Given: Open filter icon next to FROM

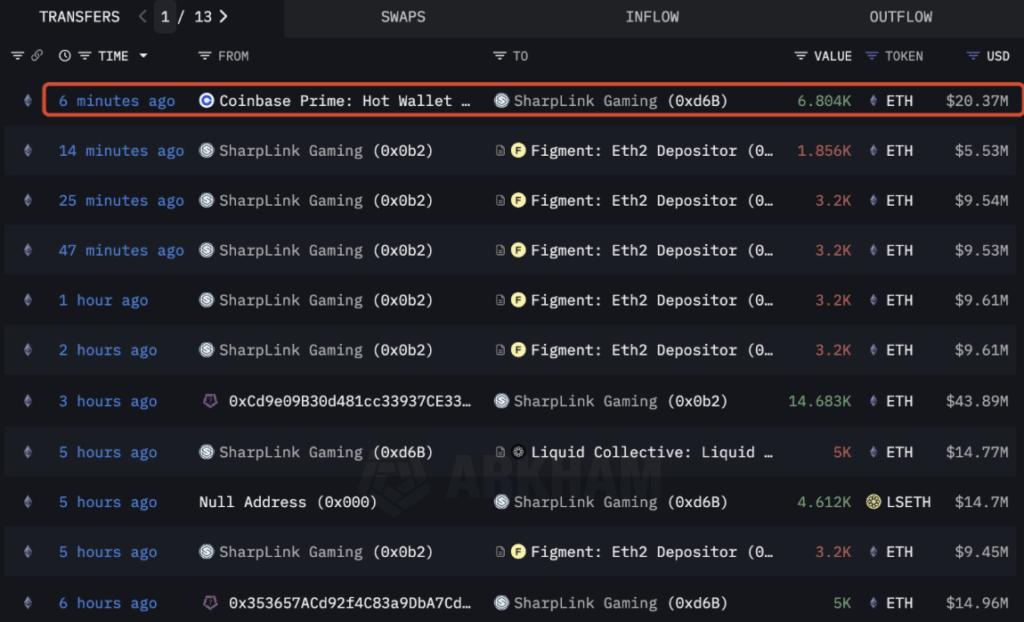Looking at the screenshot, I should pos(204,56).
